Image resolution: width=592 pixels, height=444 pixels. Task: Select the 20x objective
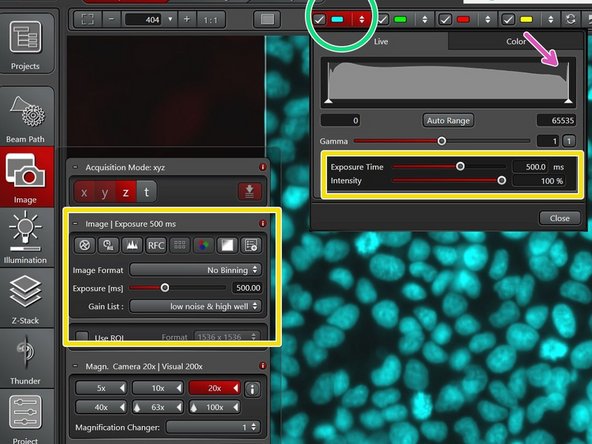coord(214,388)
